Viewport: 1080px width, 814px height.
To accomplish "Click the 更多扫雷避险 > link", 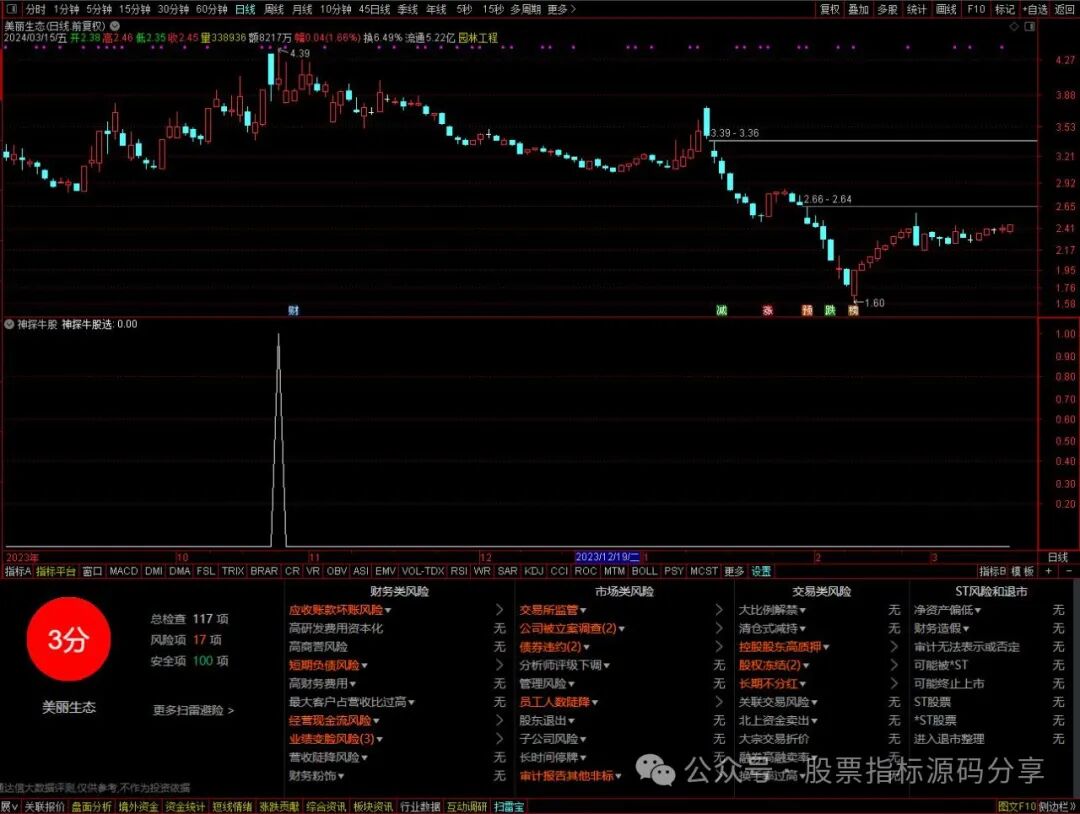I will 193,710.
